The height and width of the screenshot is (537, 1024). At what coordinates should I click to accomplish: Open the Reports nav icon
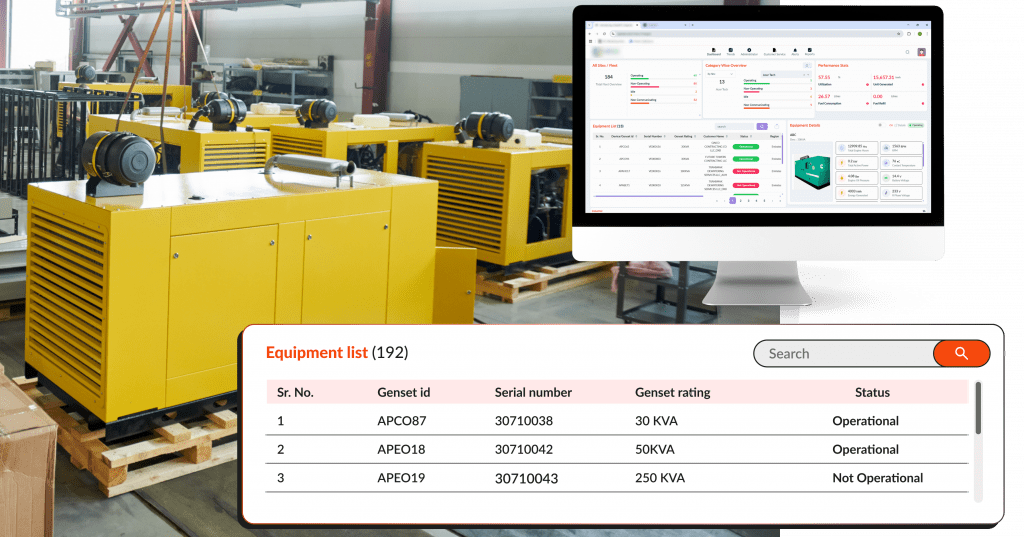[x=810, y=51]
